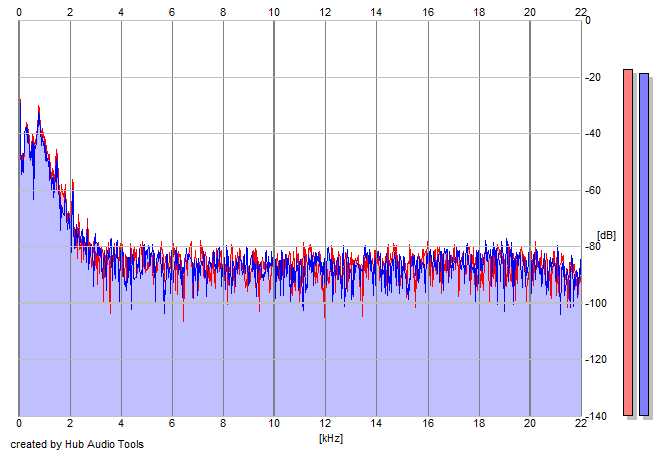
Task: Click the -100 dB scale value
Action: 595,303
